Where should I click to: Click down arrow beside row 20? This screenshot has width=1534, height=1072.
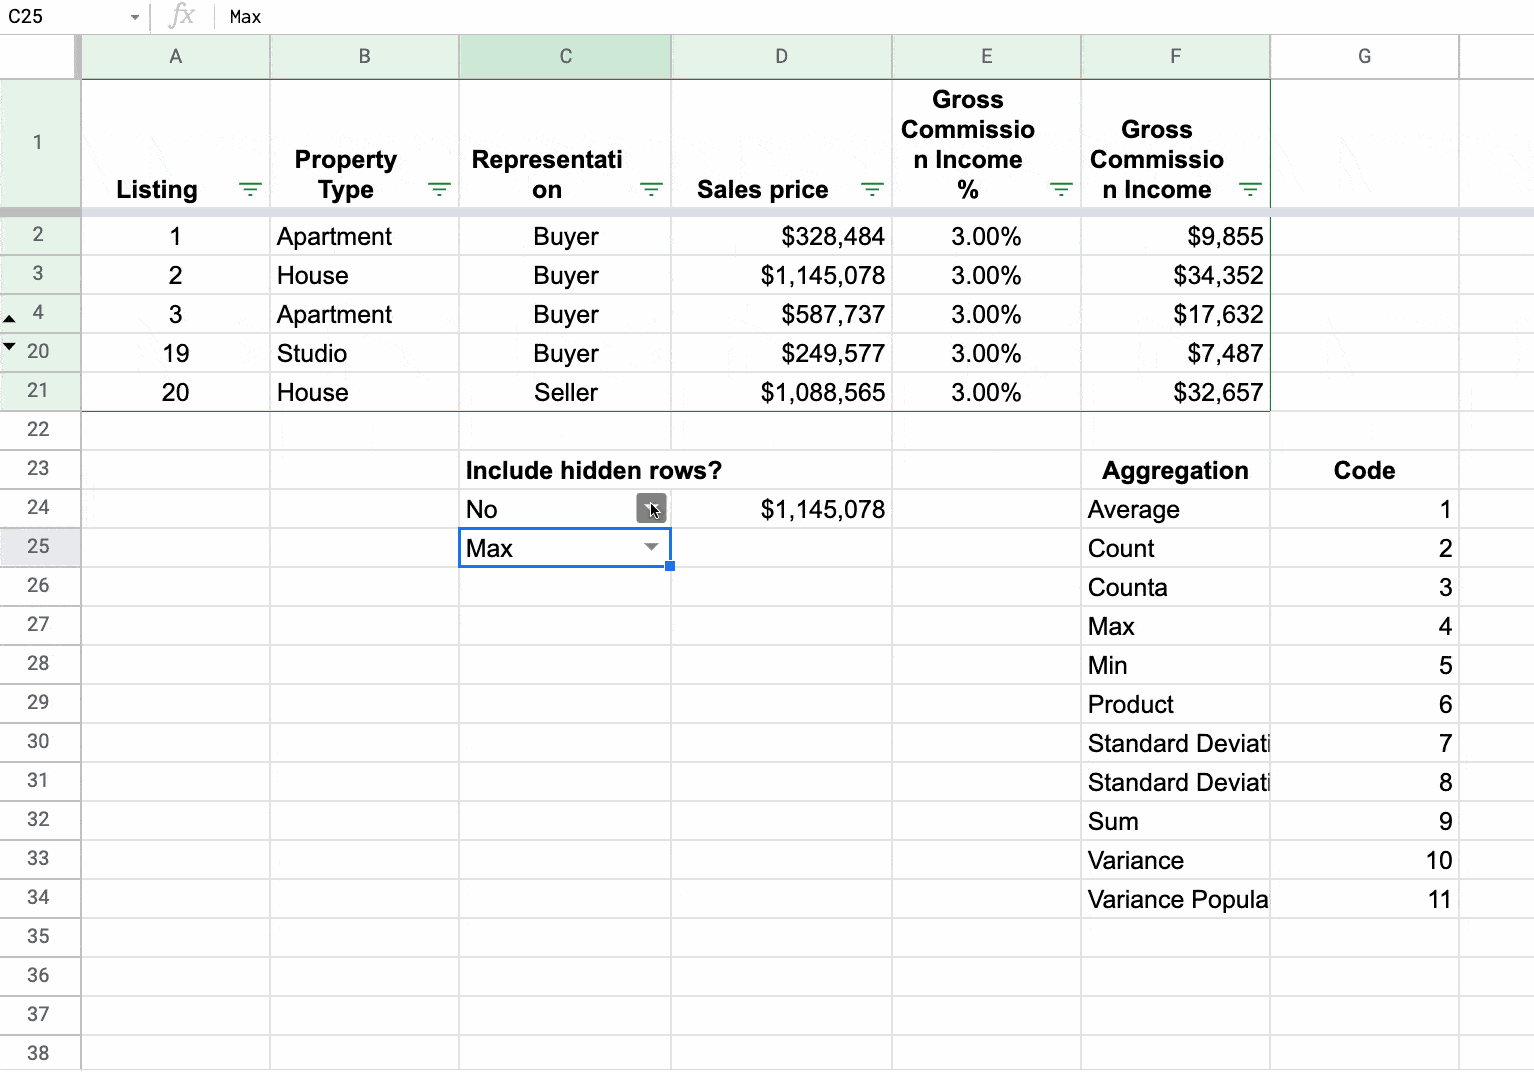10,346
